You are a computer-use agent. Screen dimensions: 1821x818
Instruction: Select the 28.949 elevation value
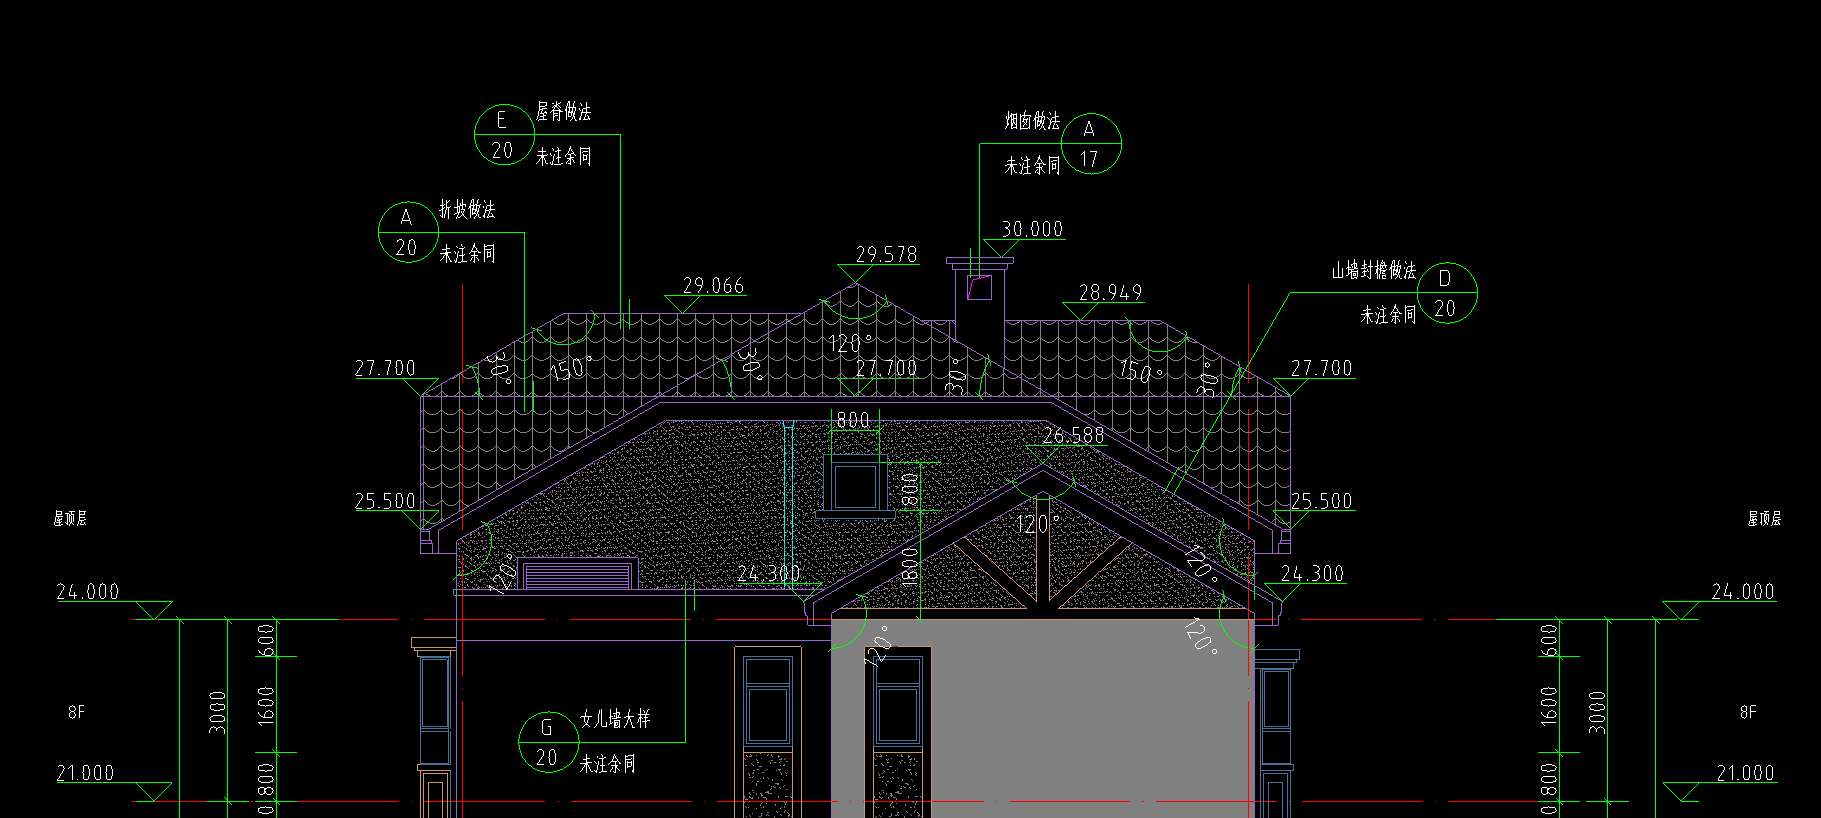click(1110, 293)
